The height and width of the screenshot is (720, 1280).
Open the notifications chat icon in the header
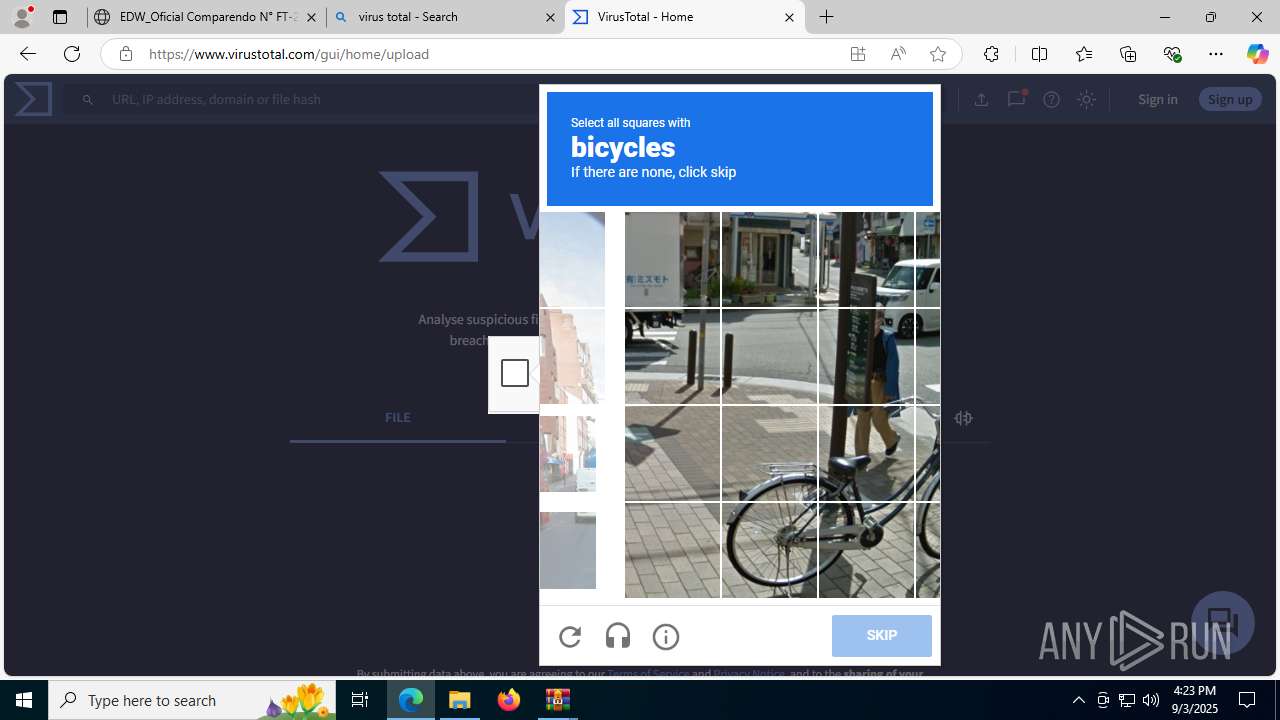[1016, 99]
